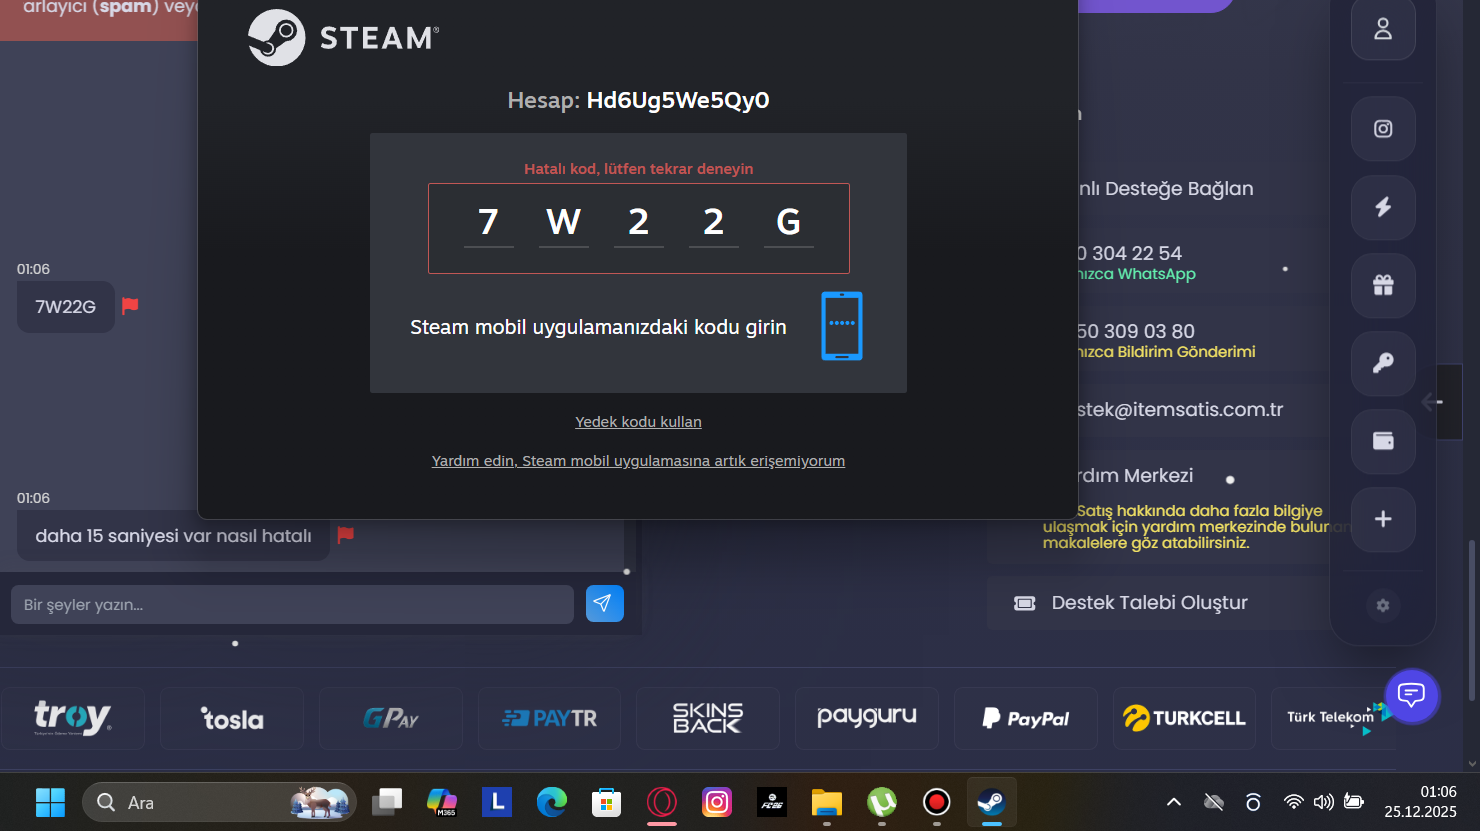1480x831 pixels.
Task: Open the gear settings icon in sidebar
Action: pos(1383,605)
